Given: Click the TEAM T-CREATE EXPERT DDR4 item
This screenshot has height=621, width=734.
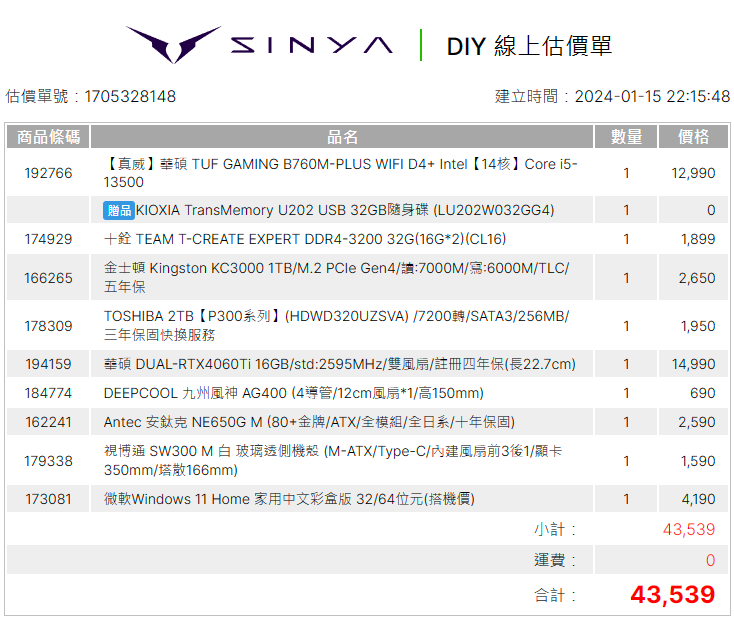Looking at the screenshot, I should [x=305, y=239].
